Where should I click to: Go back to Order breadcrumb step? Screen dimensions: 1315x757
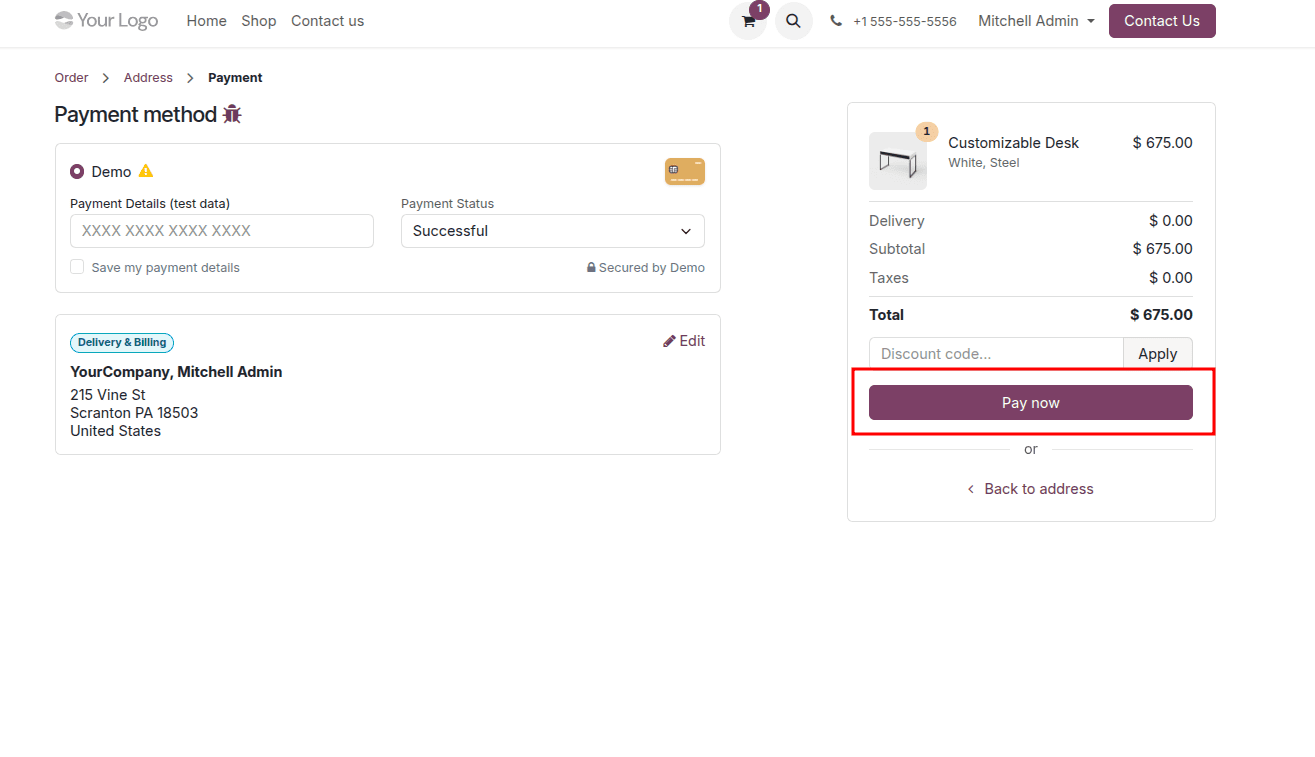(71, 78)
